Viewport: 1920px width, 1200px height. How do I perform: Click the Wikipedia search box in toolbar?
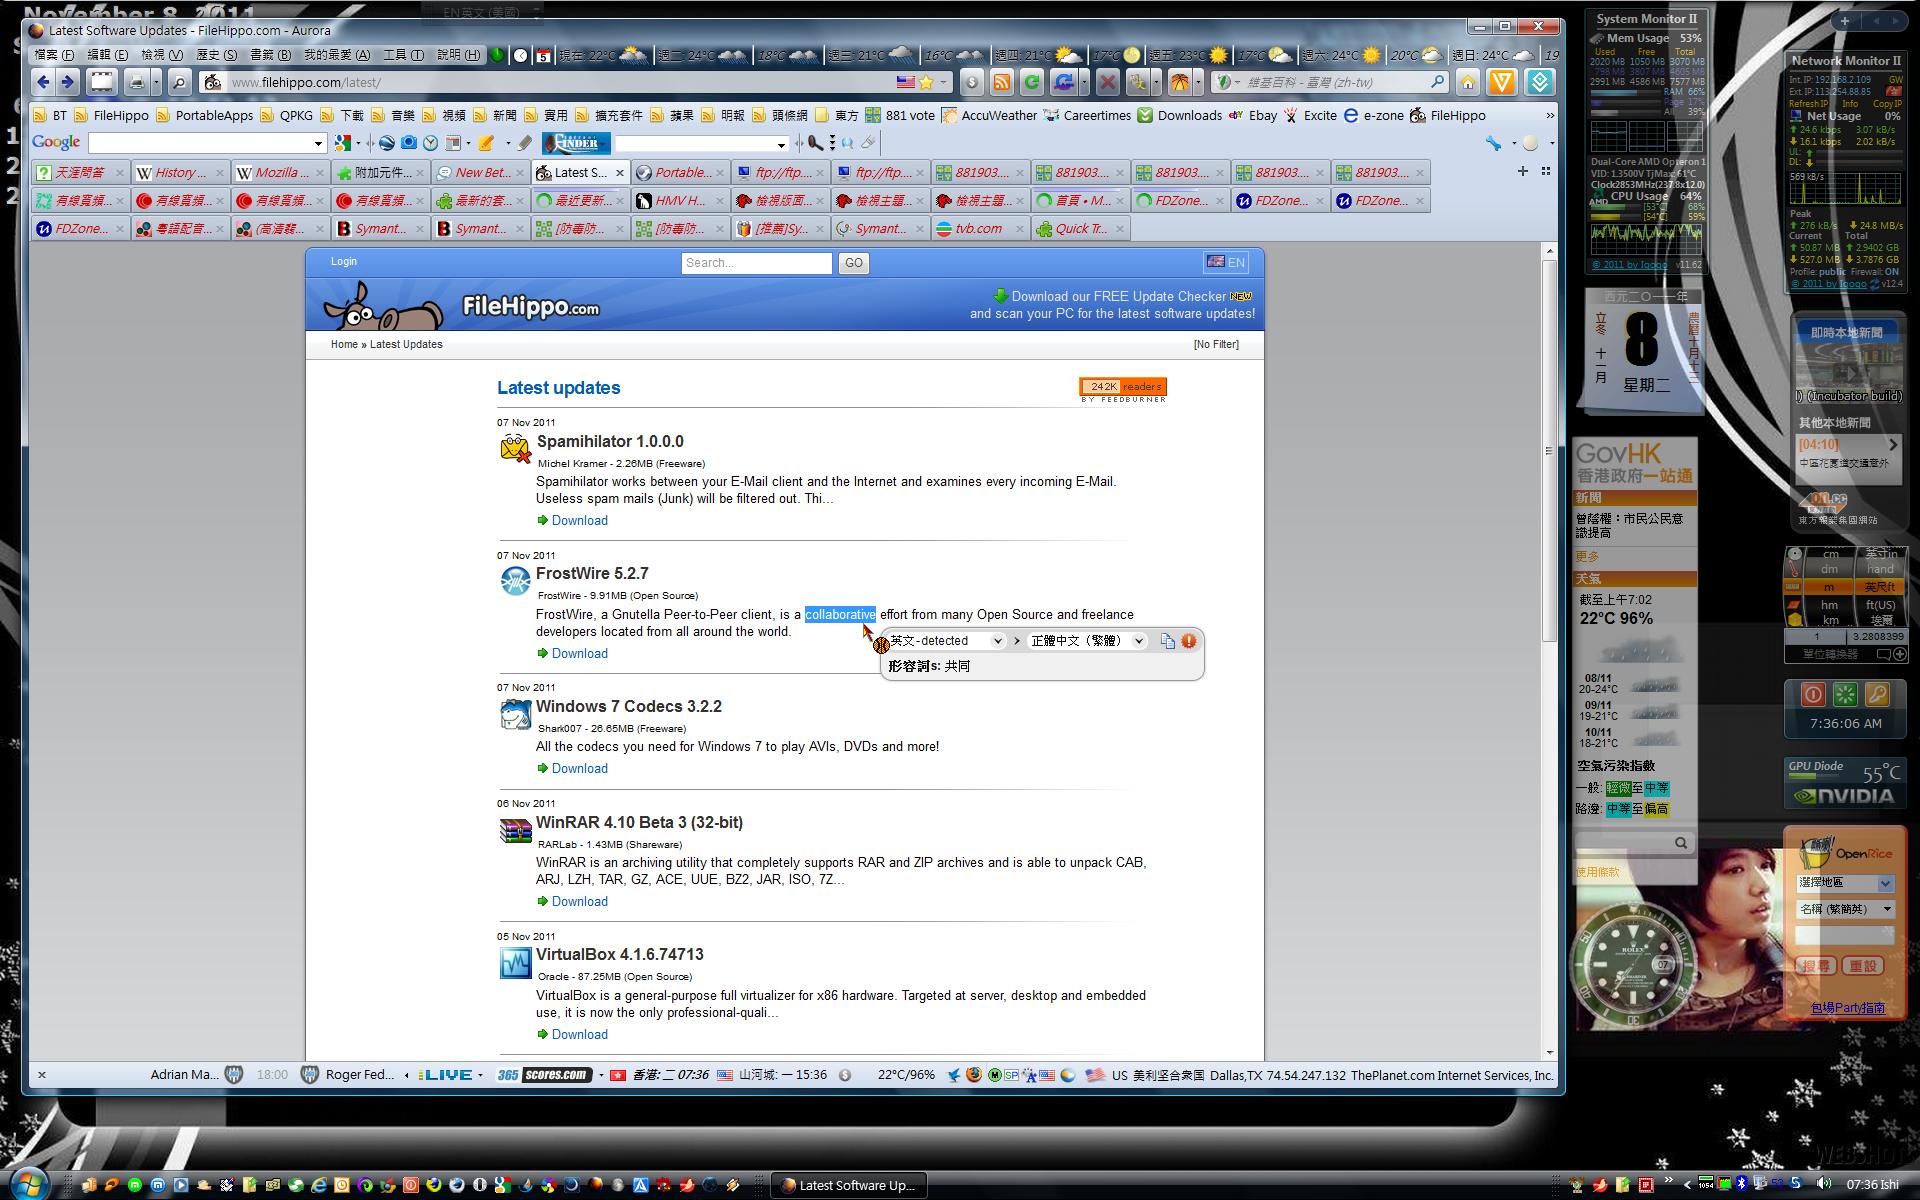tap(1330, 82)
